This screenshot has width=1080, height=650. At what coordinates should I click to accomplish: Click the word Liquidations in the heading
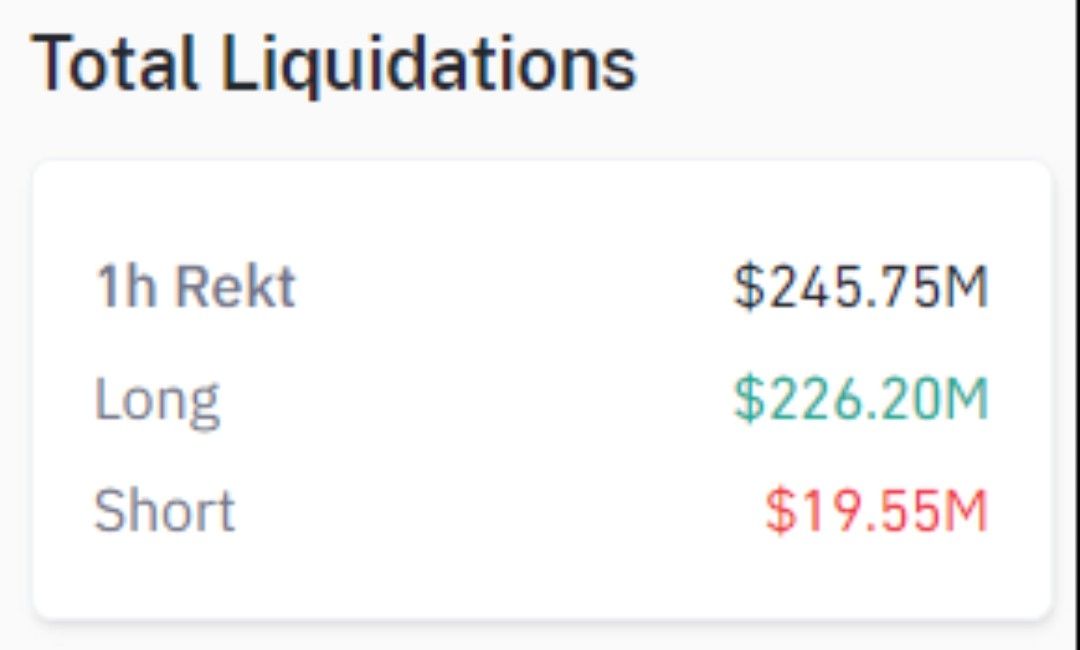pos(428,65)
